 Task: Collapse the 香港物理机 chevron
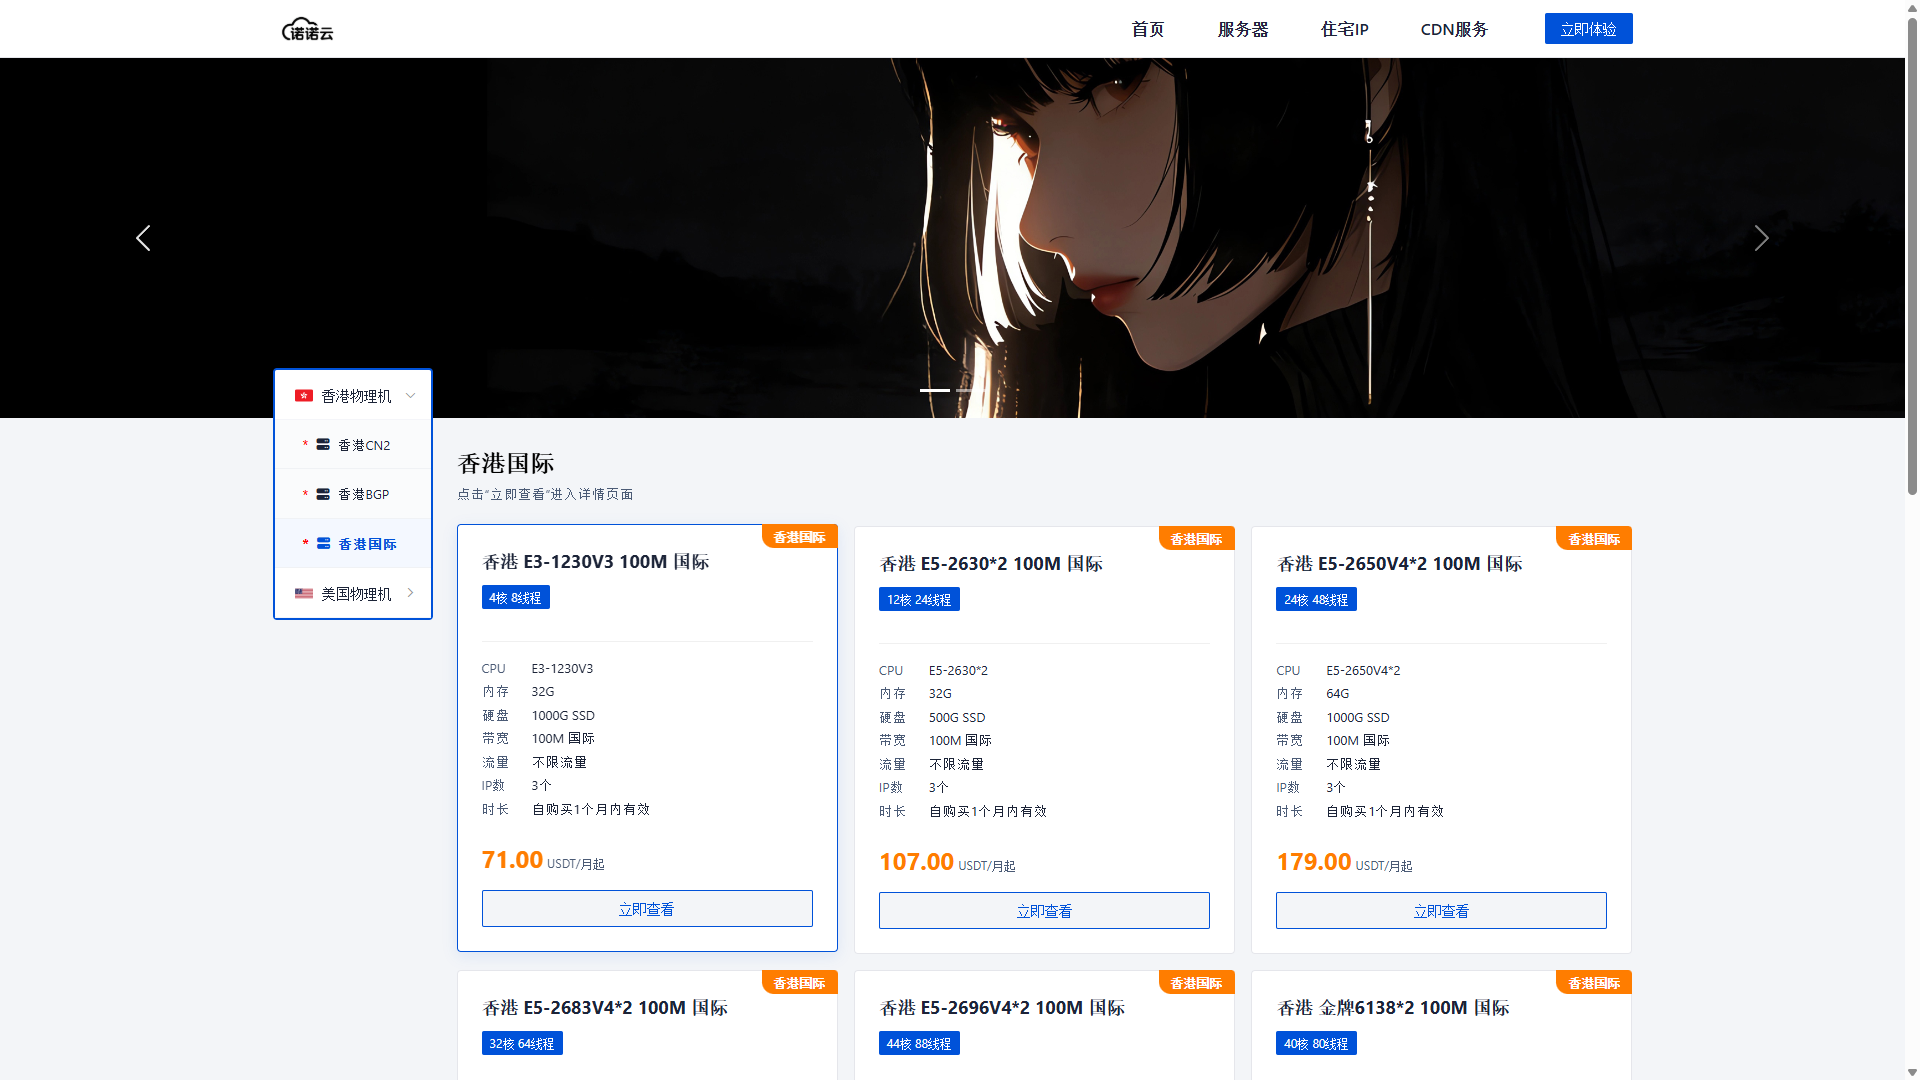click(x=410, y=396)
